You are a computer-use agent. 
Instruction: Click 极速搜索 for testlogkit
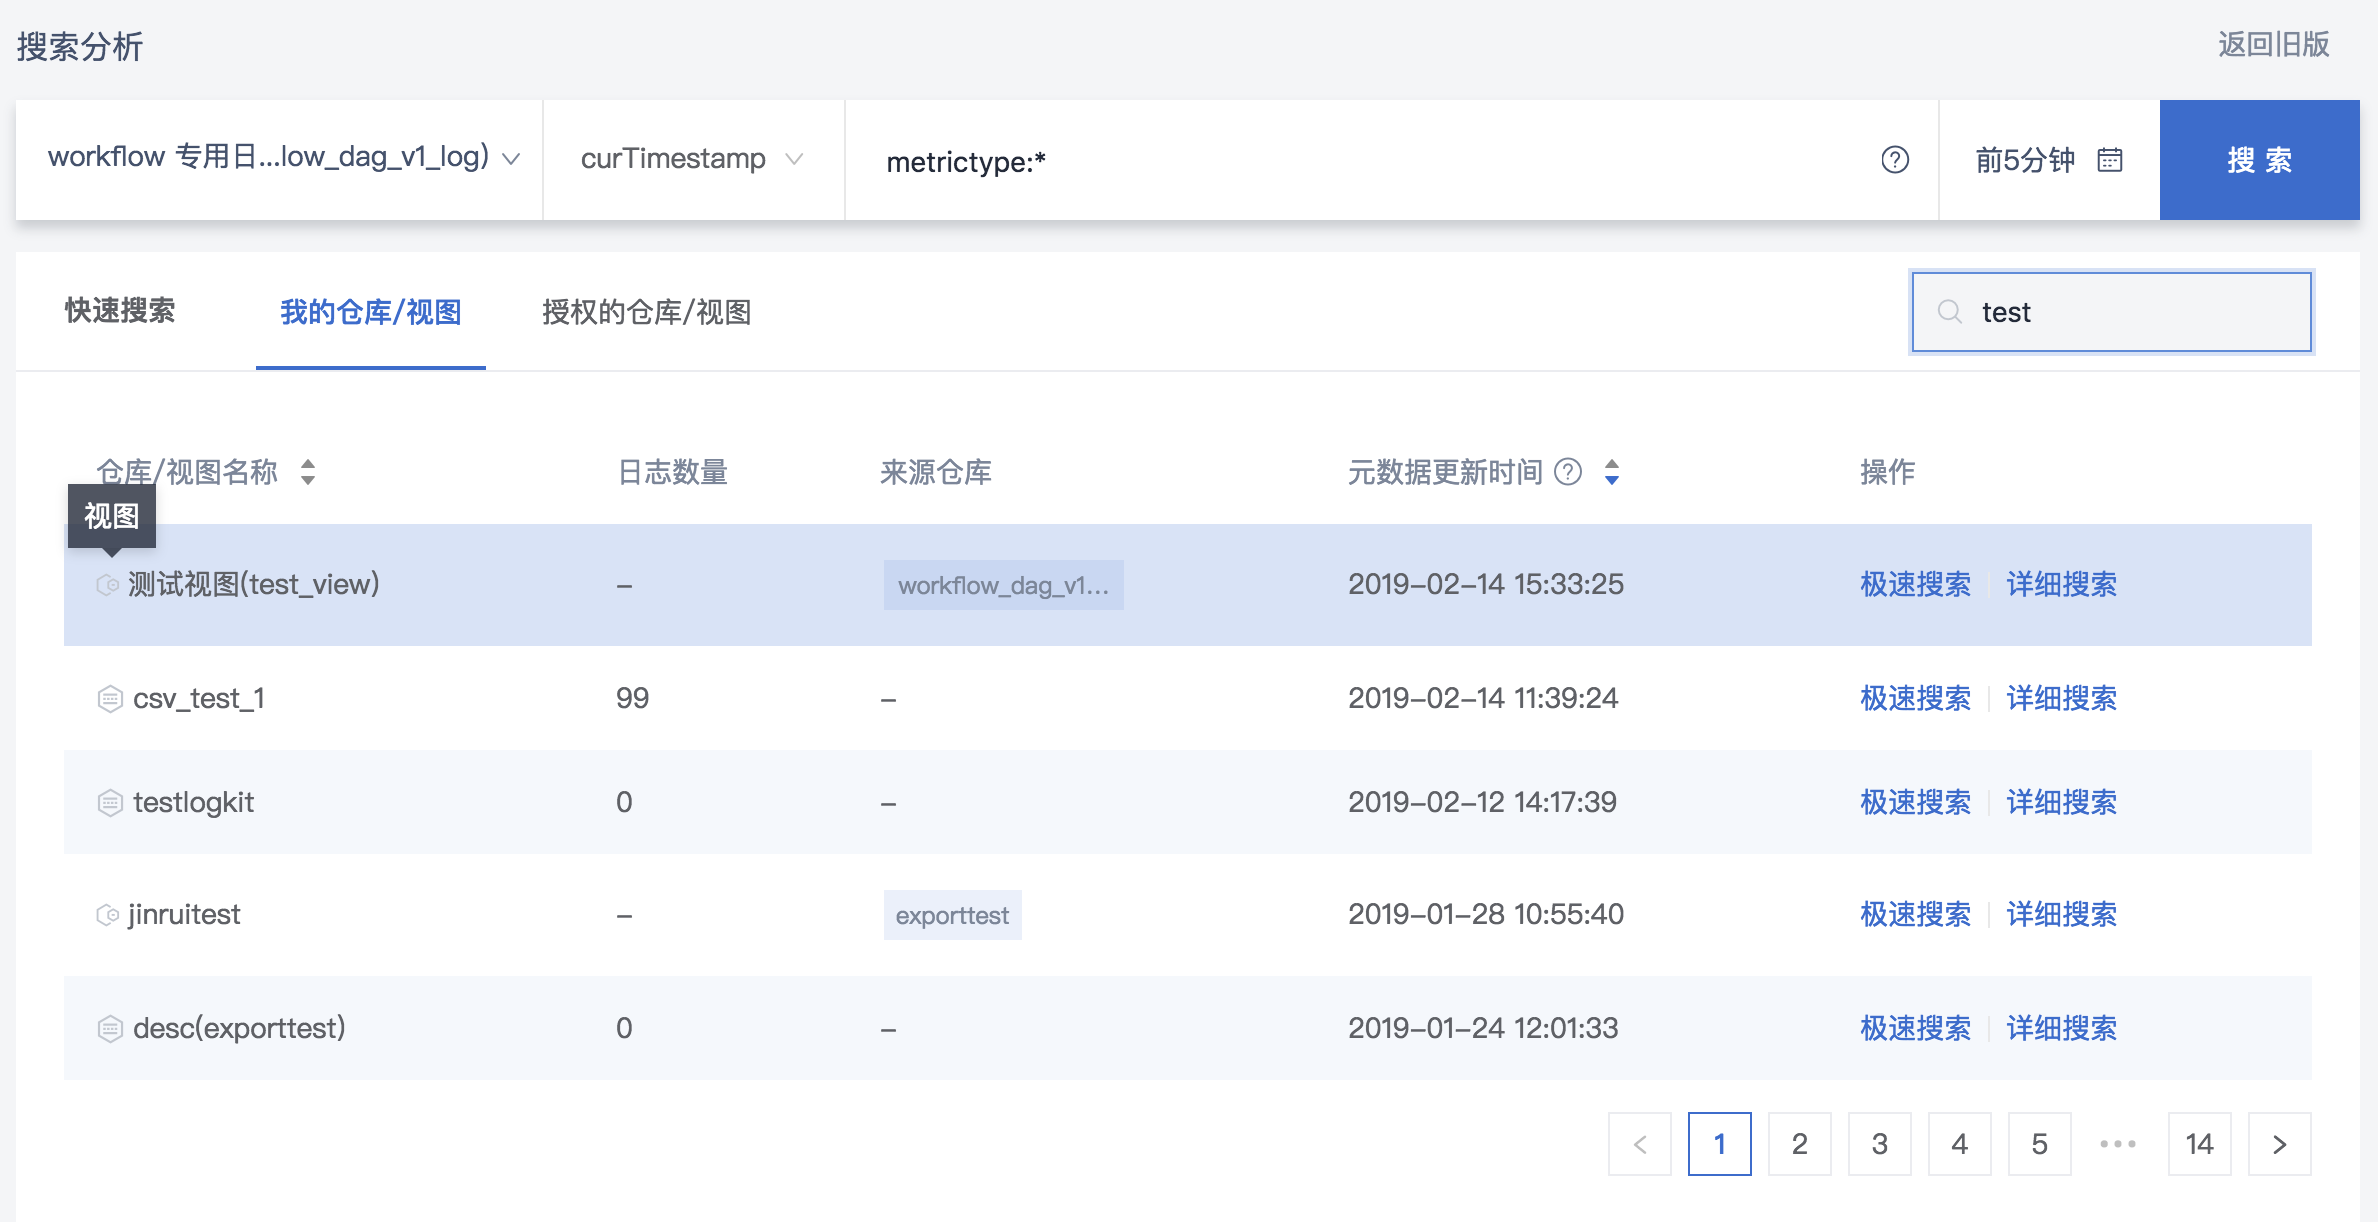click(x=1915, y=803)
